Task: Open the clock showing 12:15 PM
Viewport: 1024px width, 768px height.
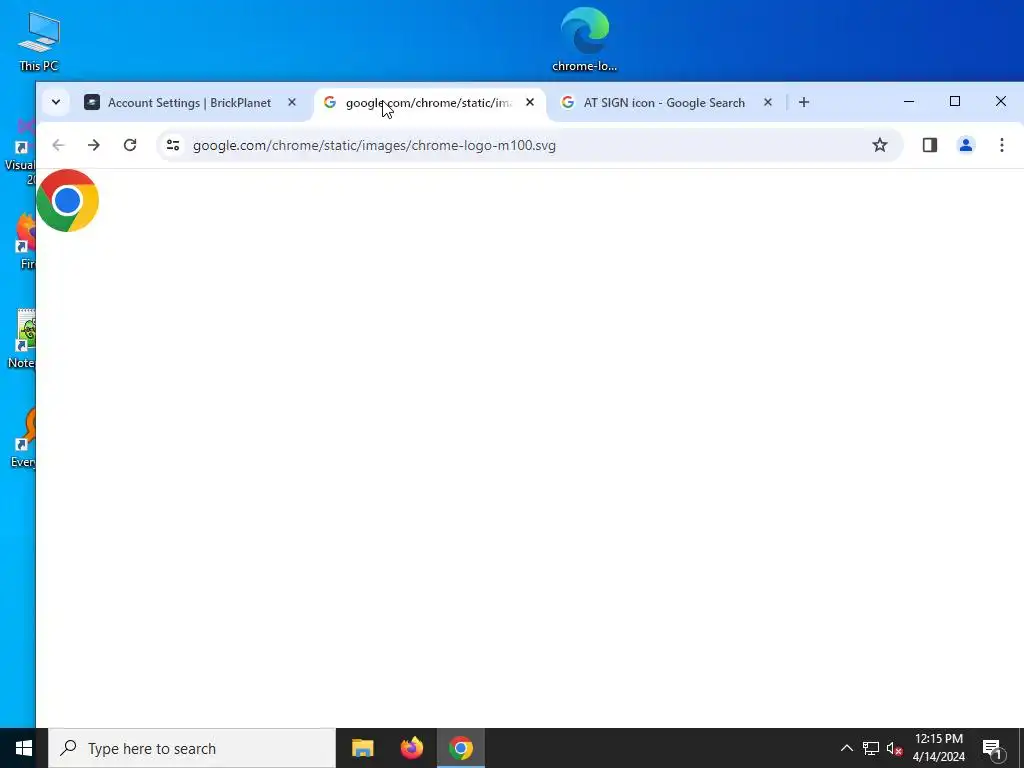Action: click(x=938, y=748)
